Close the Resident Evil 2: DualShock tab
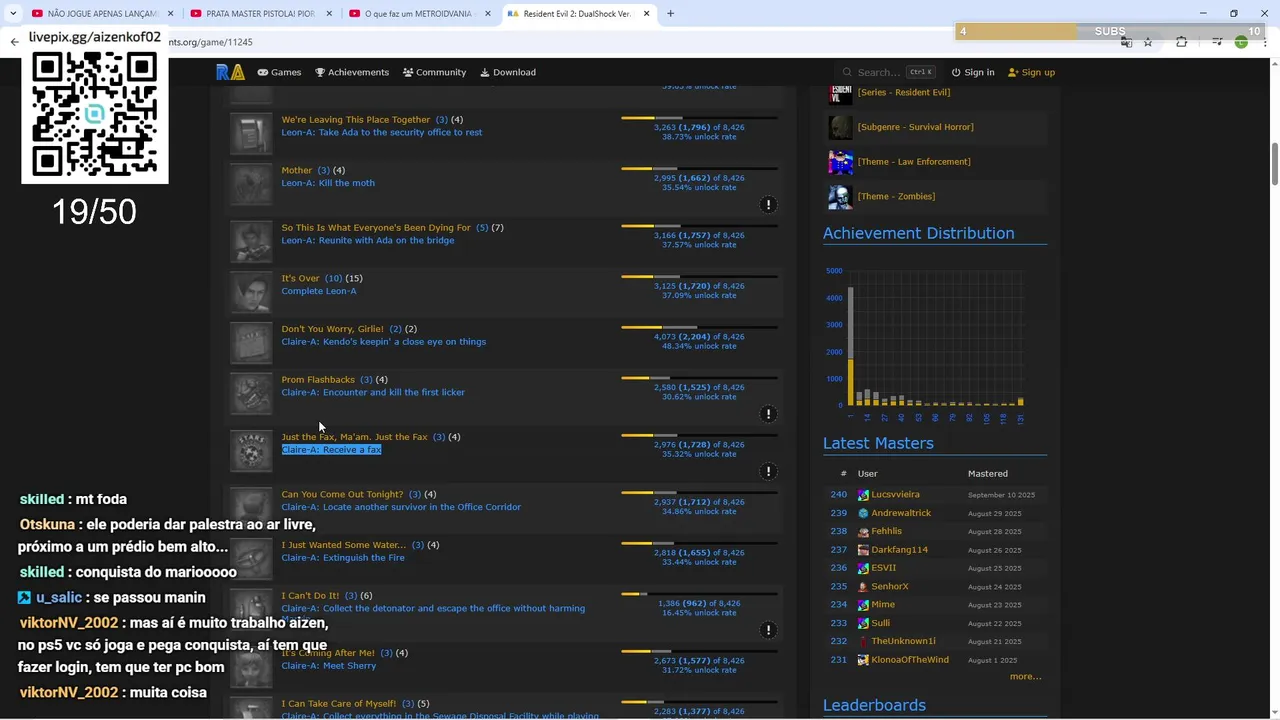Screen dimensions: 1280x720 646,14
